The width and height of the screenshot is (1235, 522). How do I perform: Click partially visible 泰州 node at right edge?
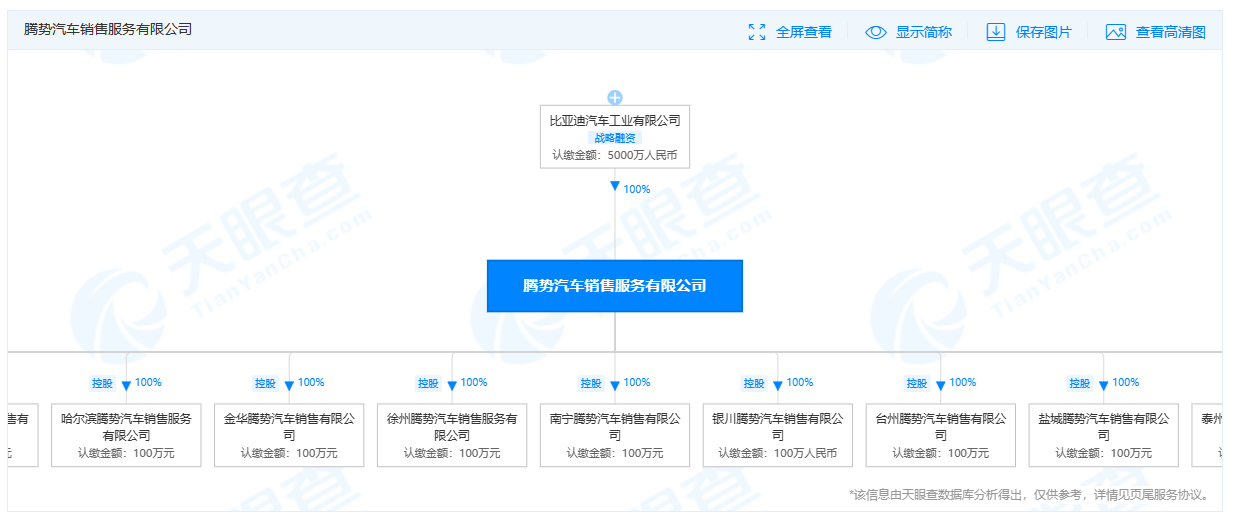[1207, 435]
